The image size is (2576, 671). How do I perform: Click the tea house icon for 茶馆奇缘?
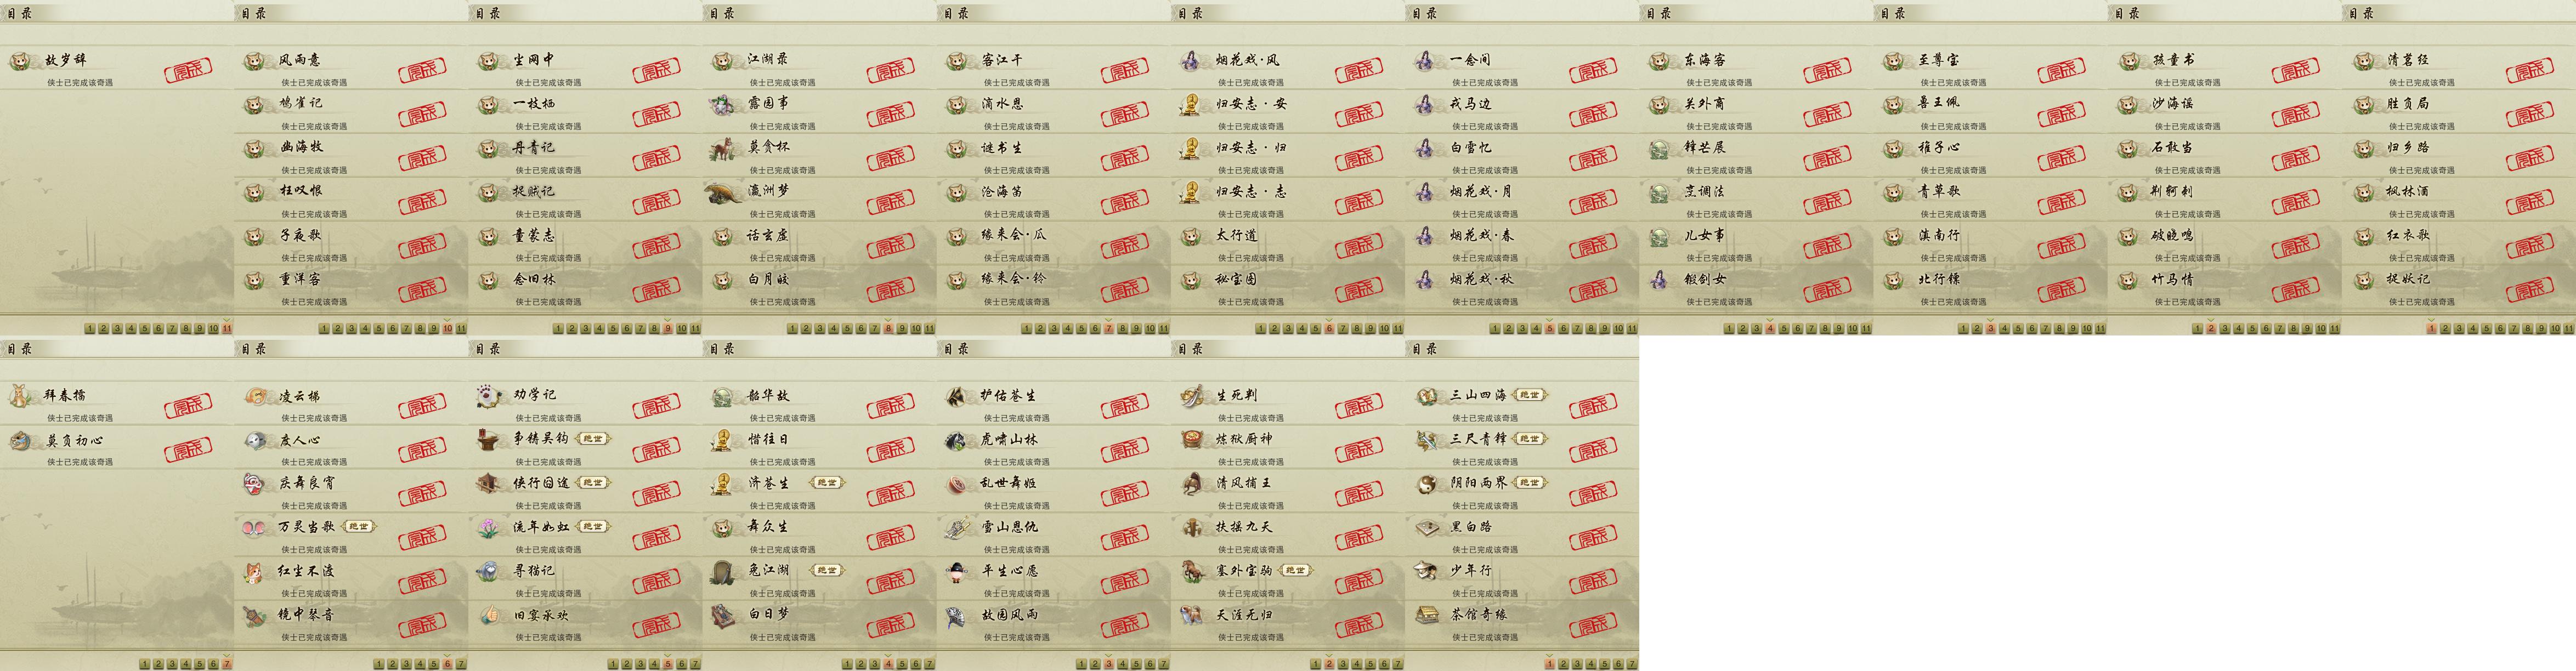point(1427,615)
